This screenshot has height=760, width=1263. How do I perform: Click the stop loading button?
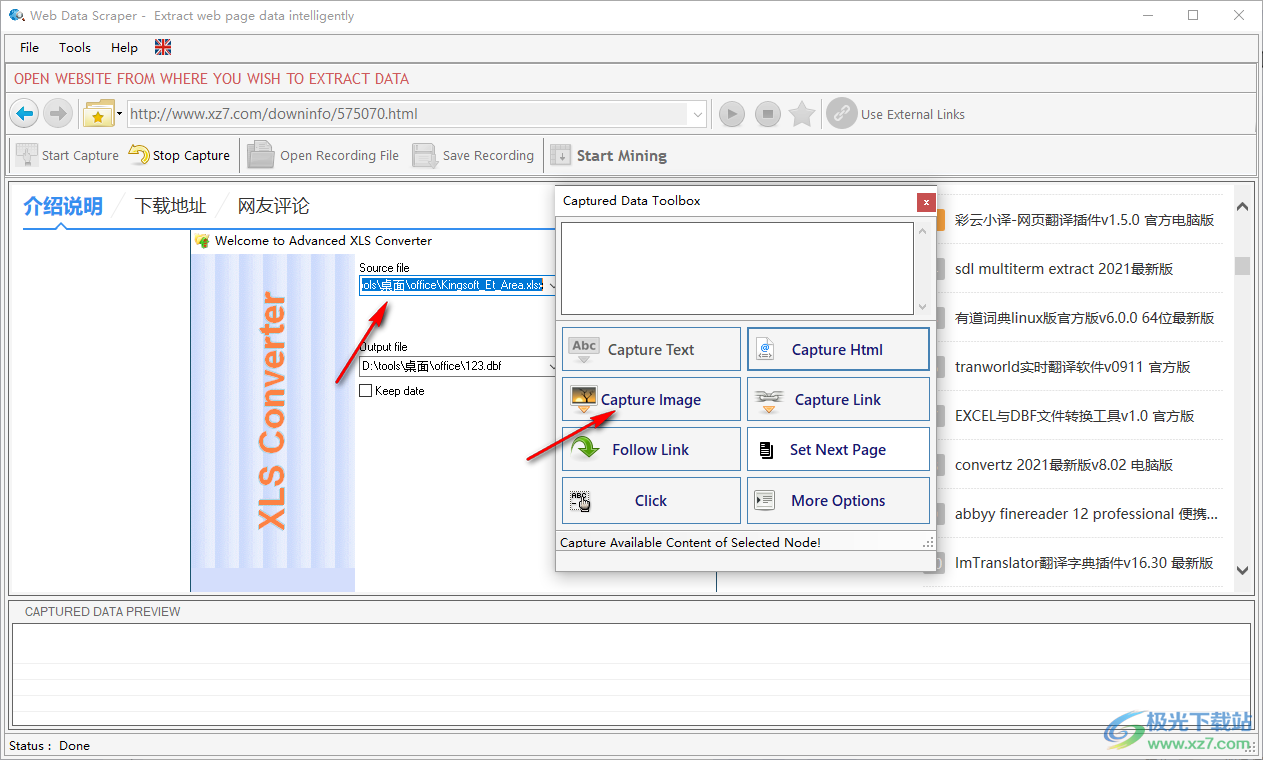(x=767, y=114)
